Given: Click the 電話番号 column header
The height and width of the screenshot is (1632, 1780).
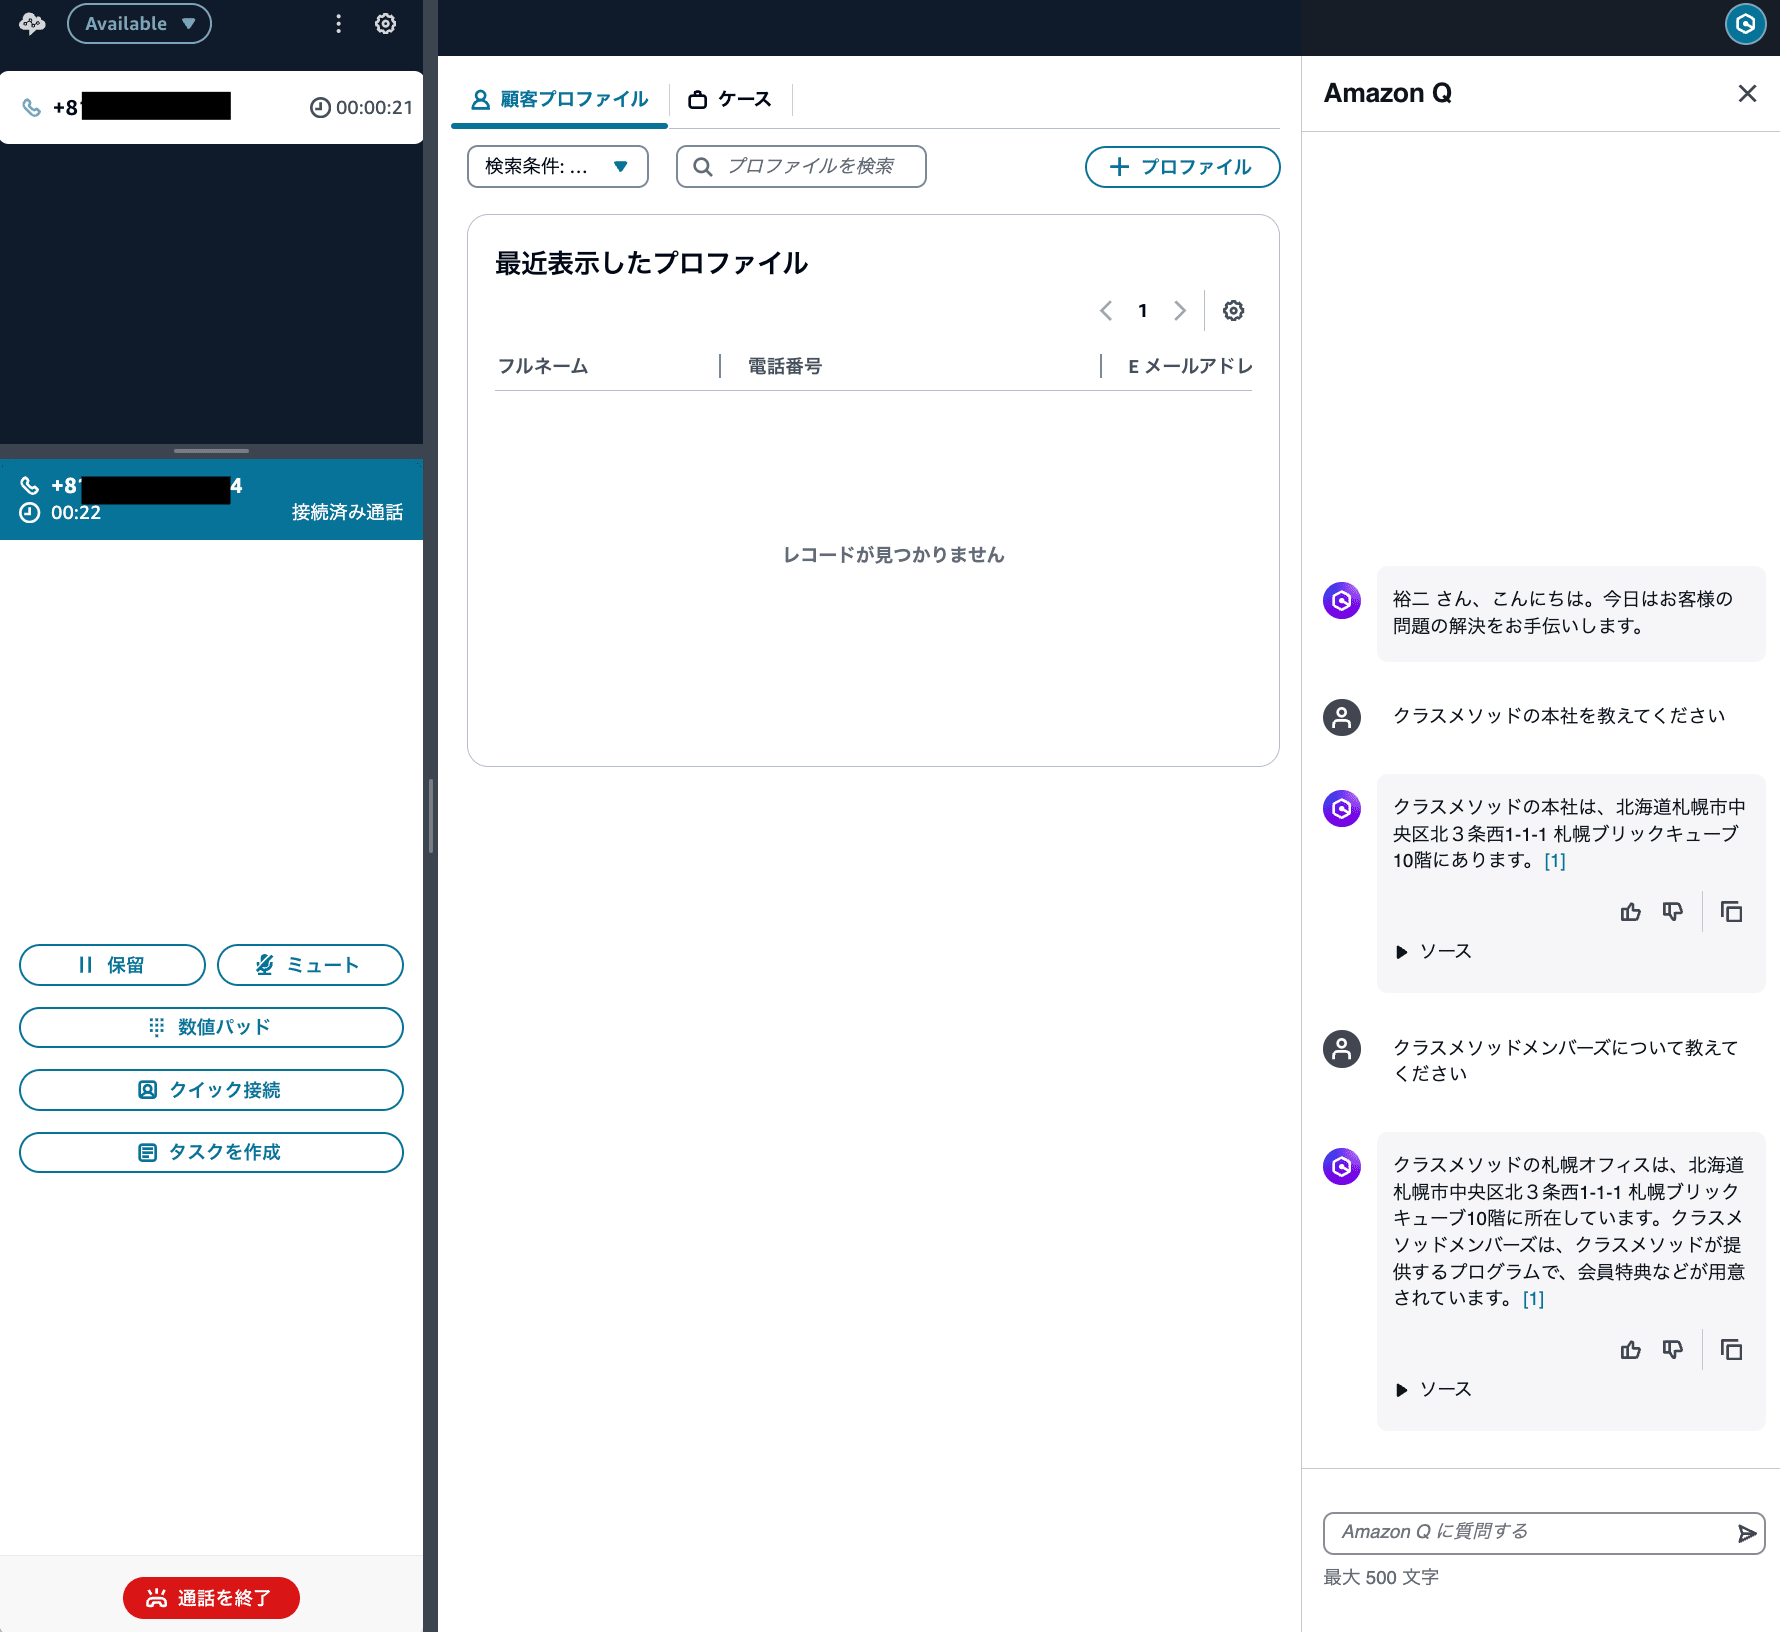Looking at the screenshot, I should pyautogui.click(x=785, y=366).
